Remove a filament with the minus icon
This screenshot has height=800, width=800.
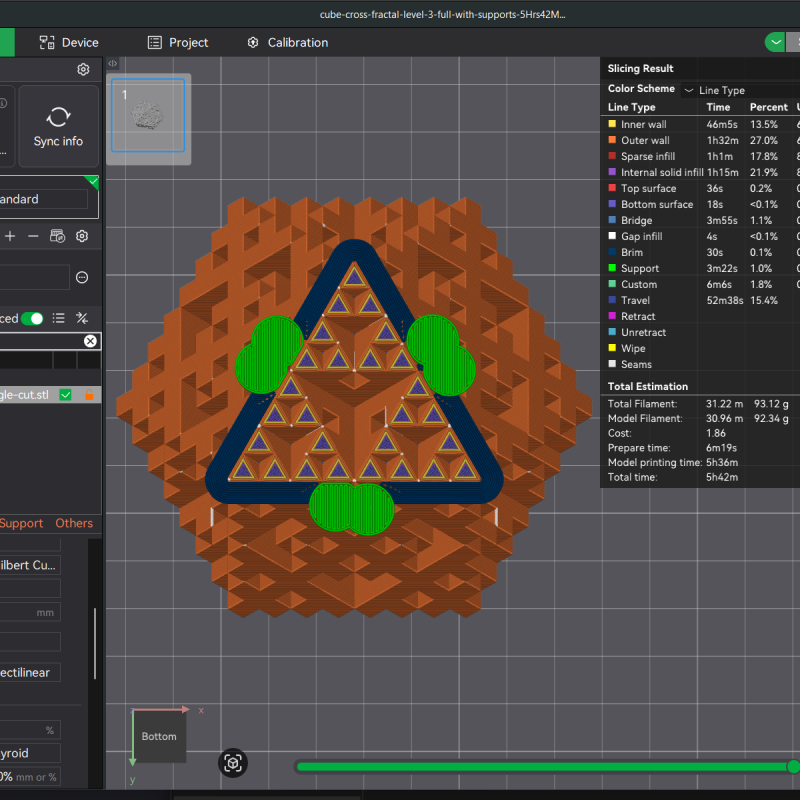click(x=34, y=236)
